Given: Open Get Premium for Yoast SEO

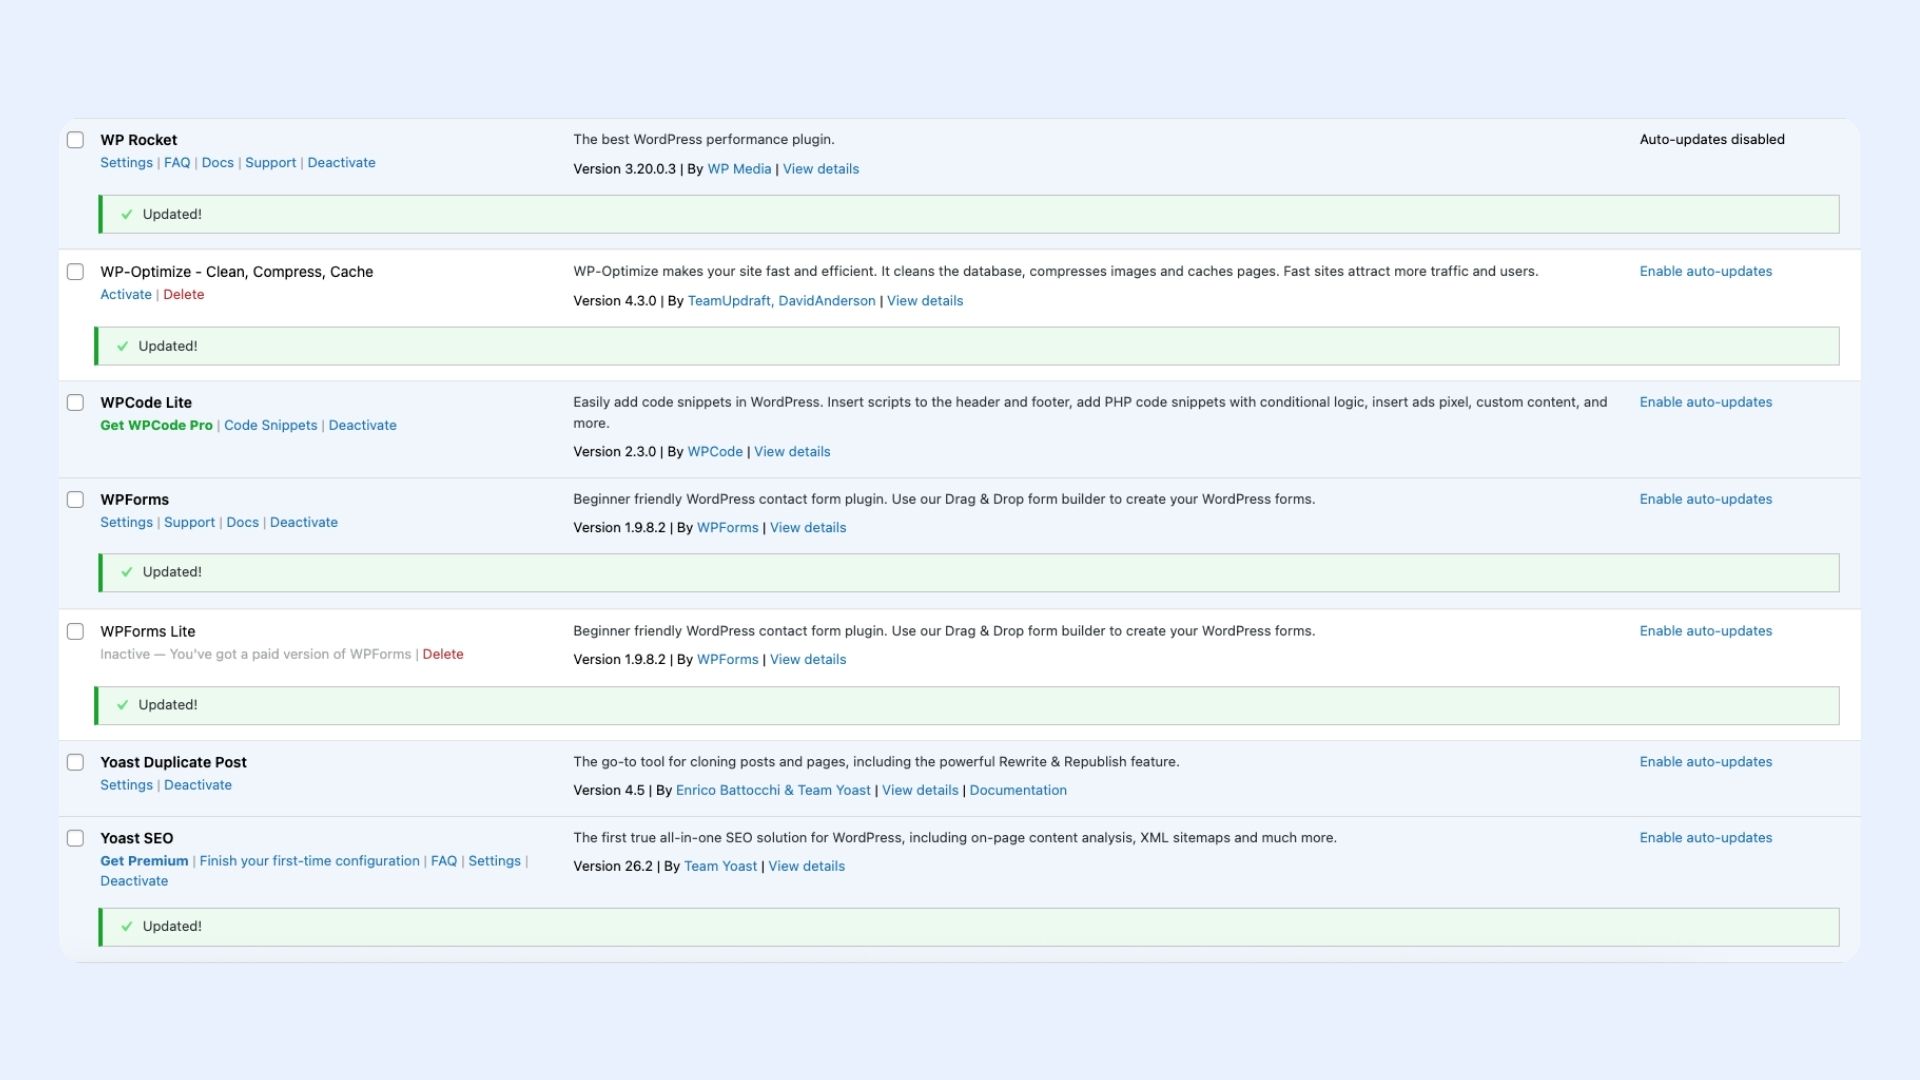Looking at the screenshot, I should pyautogui.click(x=143, y=860).
